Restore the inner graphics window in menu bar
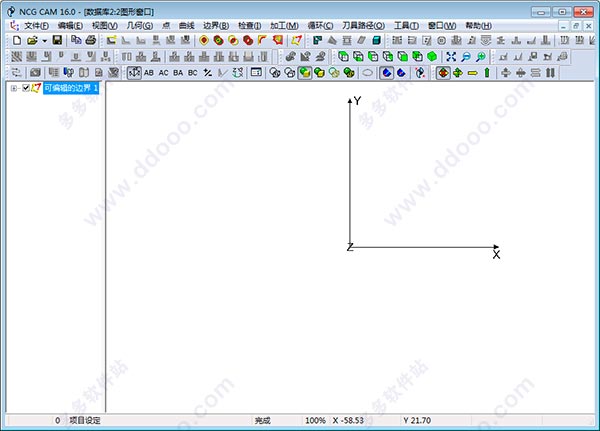Screen dimensions: 600x431 [576, 26]
